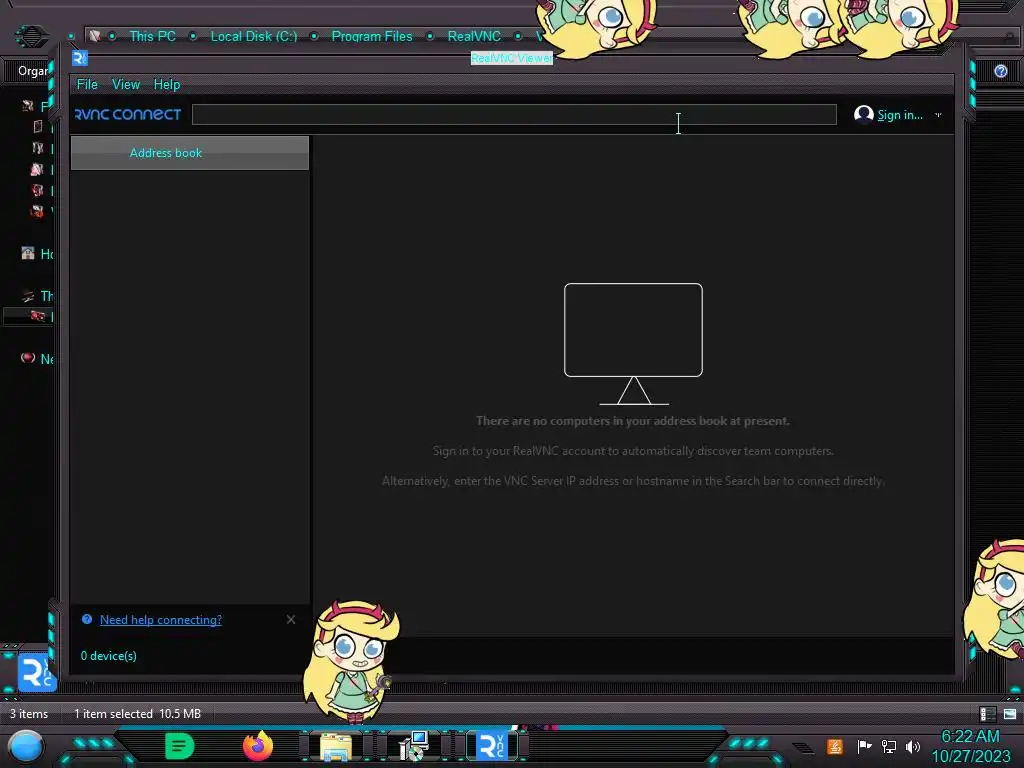The image size is (1024, 768).
Task: Open the installer setup taskbar icon
Action: point(414,746)
